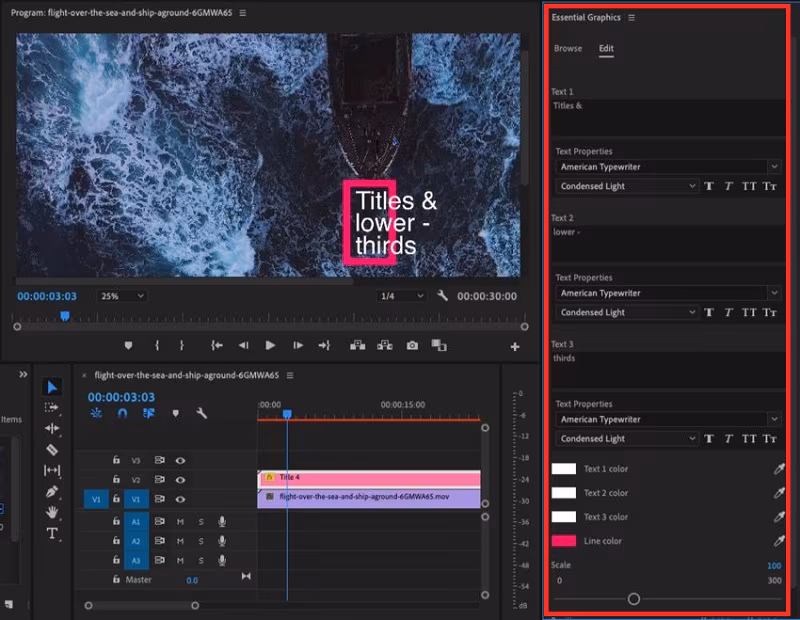
Task: Open the 25% zoom level dropdown
Action: point(122,296)
